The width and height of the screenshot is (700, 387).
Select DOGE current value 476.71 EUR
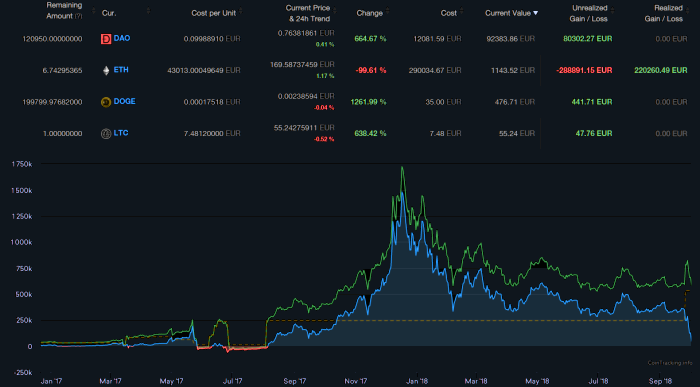[515, 102]
